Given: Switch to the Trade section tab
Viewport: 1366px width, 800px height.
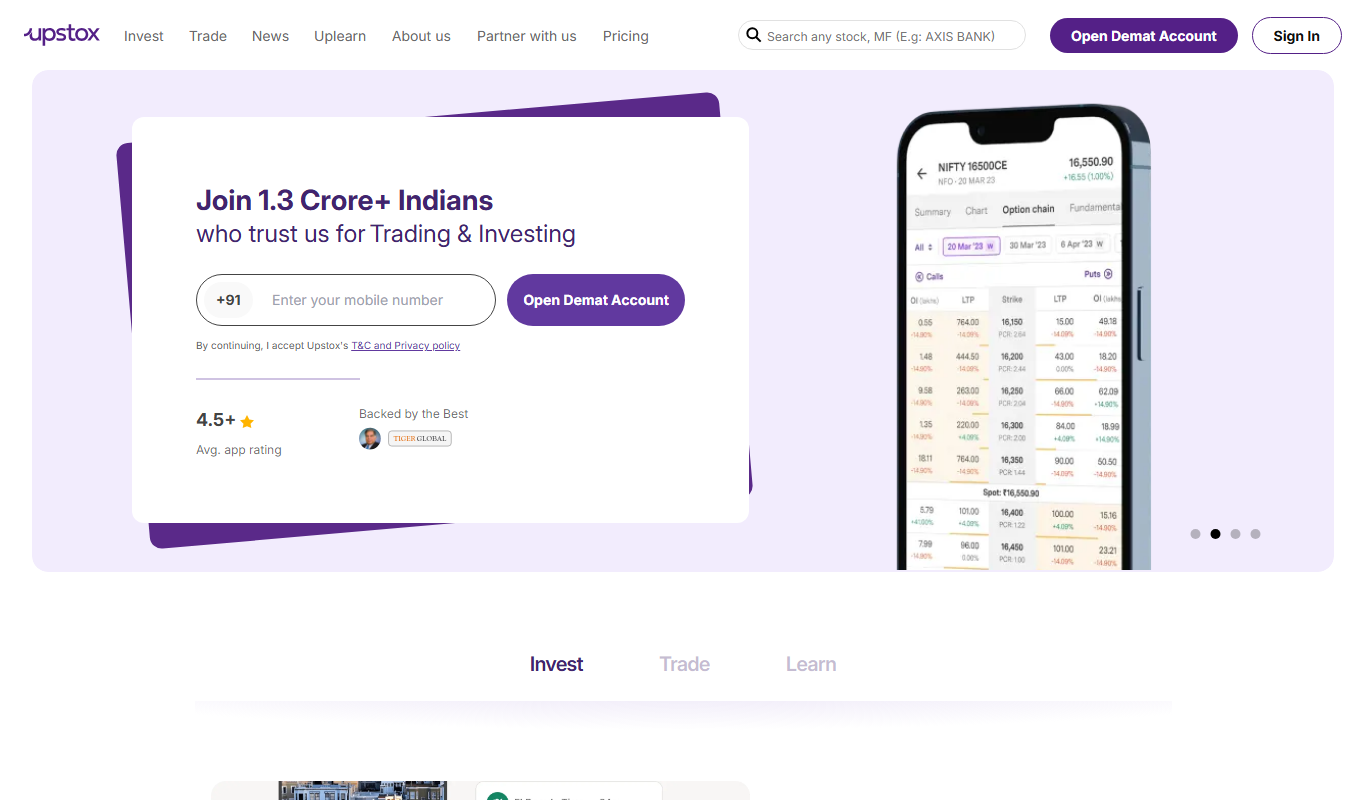Looking at the screenshot, I should point(685,664).
